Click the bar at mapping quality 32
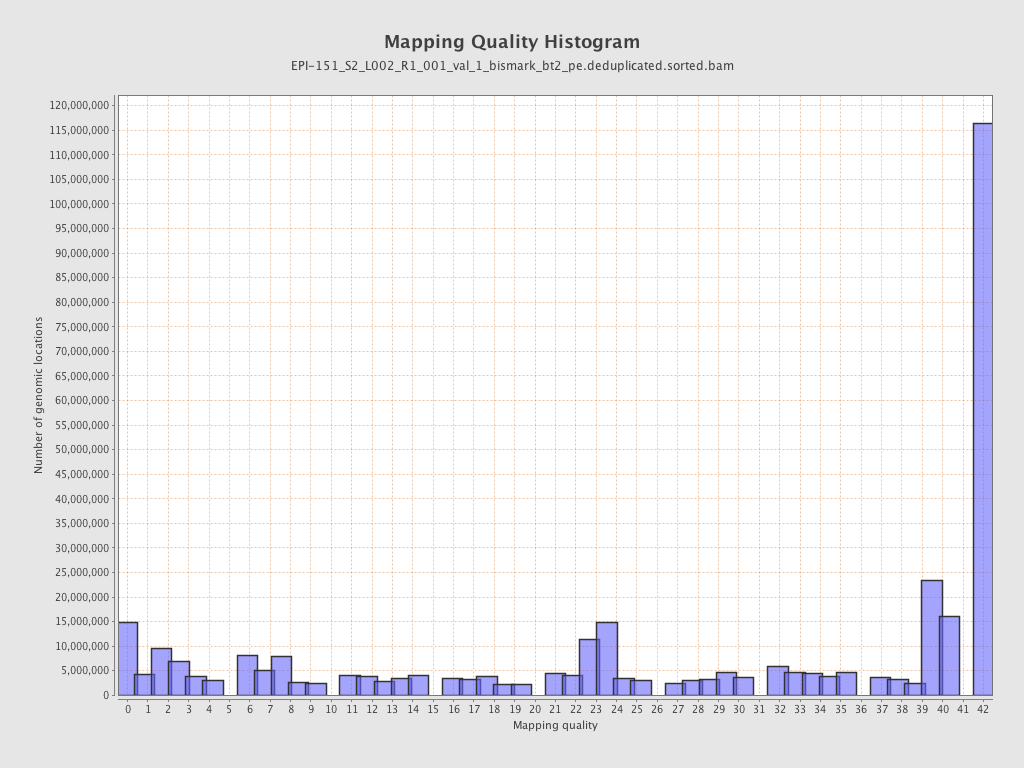1024x768 pixels. point(778,681)
